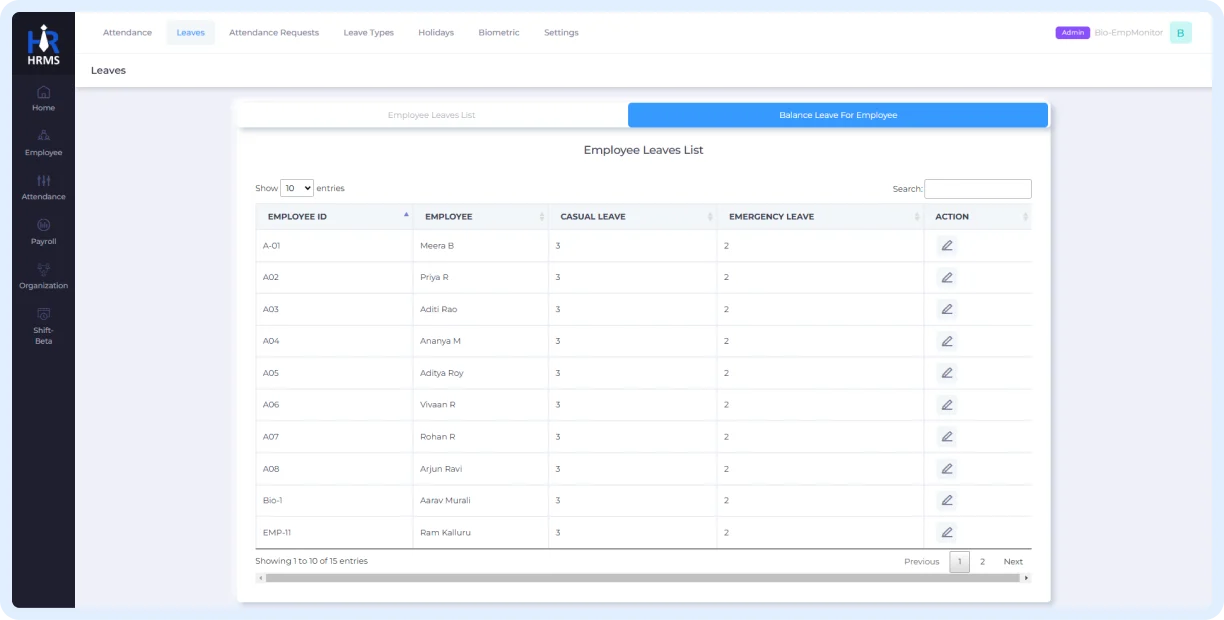
Task: Switch to Employee Leaves List tab
Action: 432,115
